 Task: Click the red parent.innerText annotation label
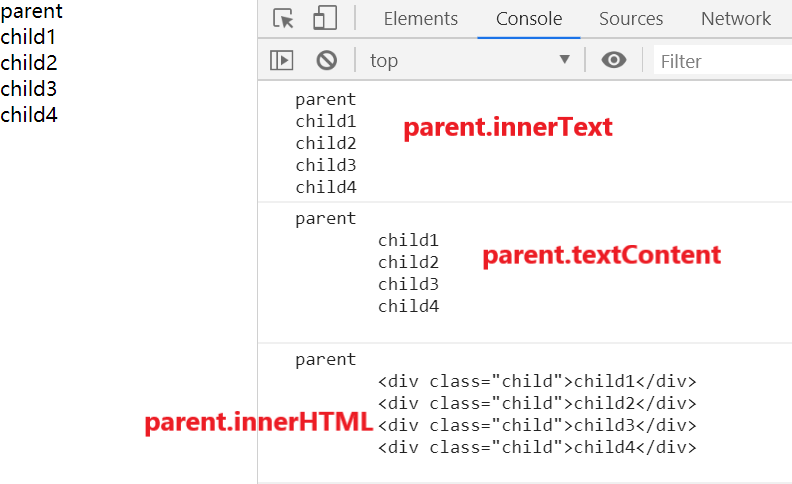[x=507, y=128]
